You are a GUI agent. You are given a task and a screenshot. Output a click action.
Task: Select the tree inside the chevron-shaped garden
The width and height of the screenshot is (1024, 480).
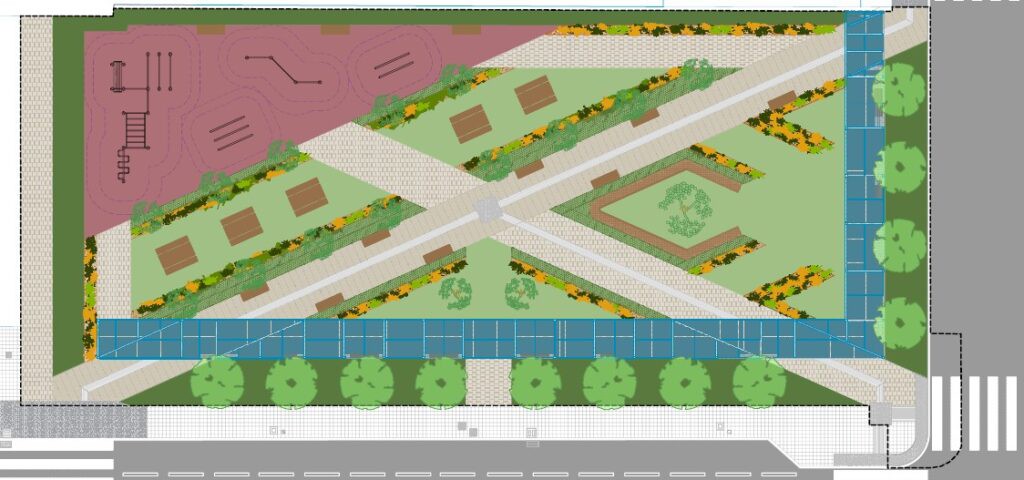point(685,207)
